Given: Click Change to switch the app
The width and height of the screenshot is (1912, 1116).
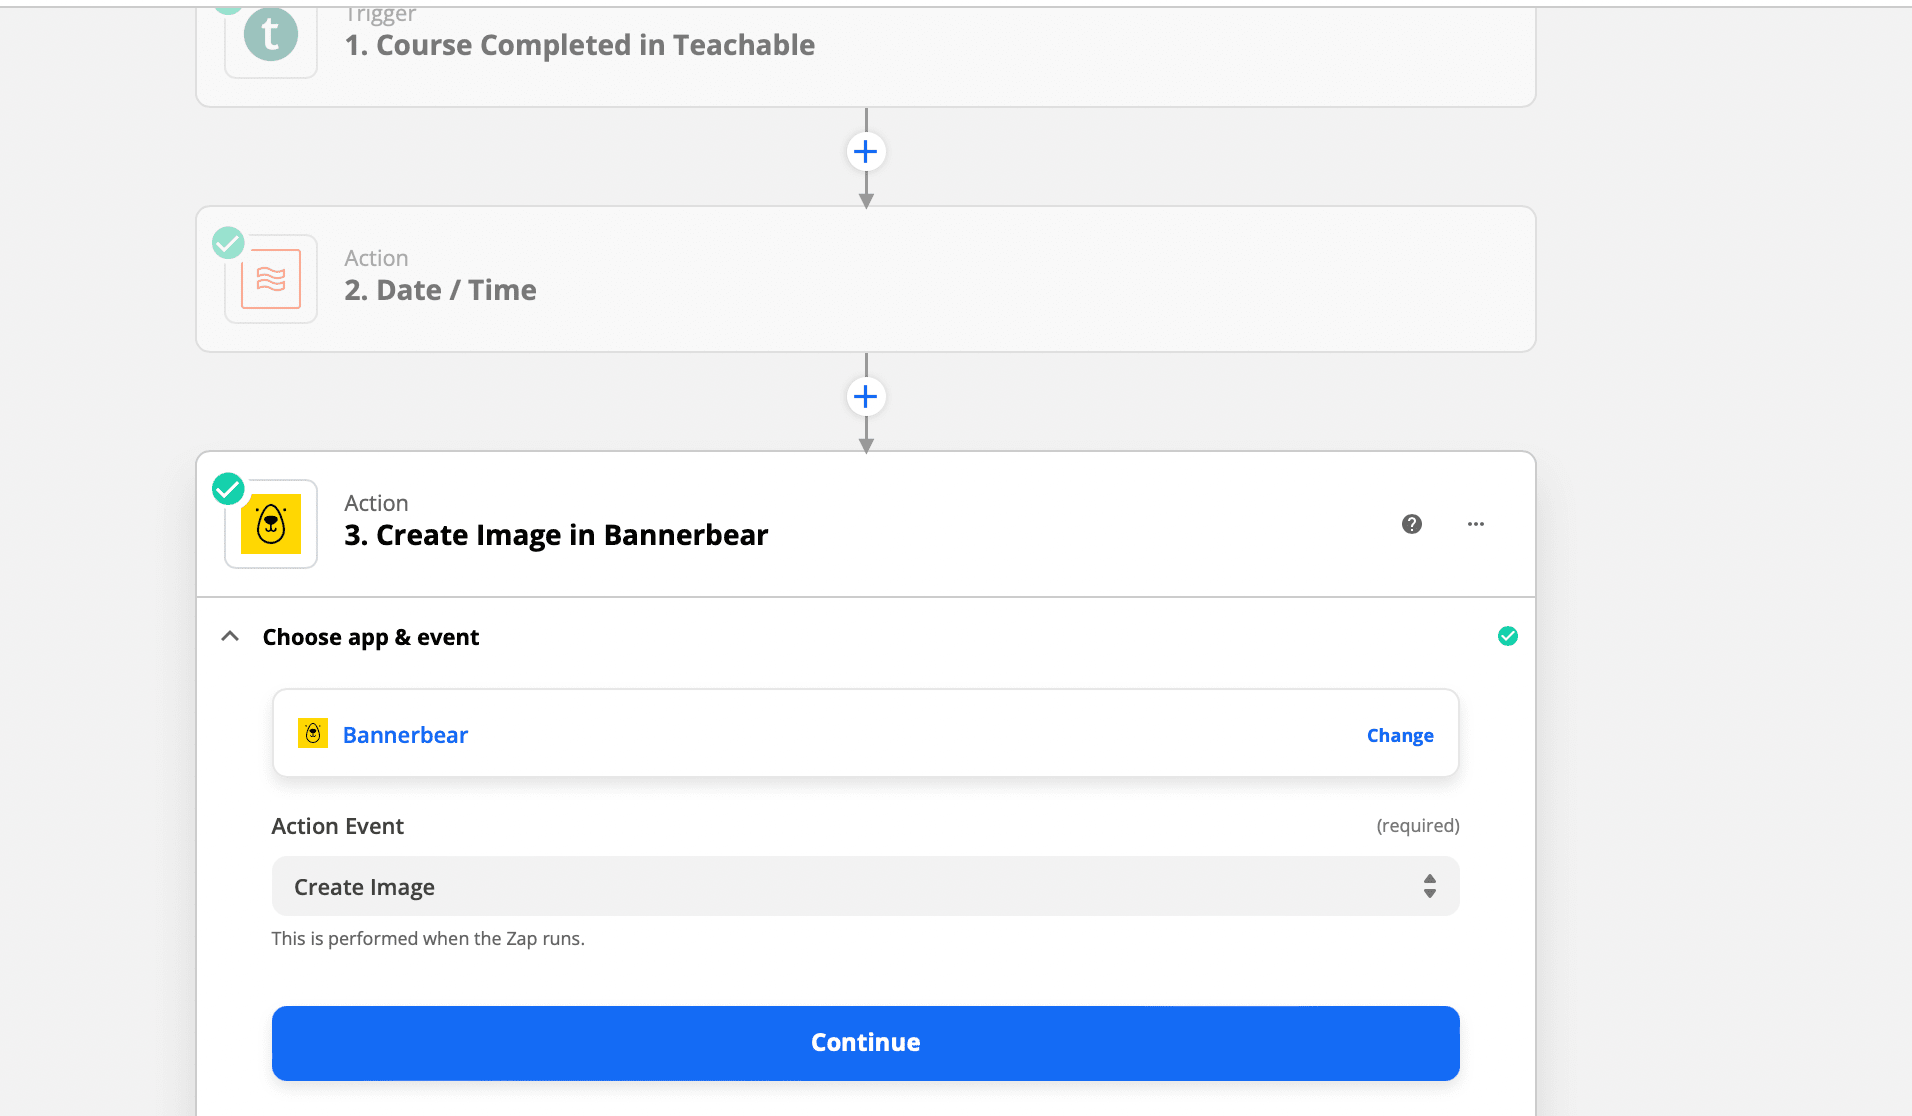Looking at the screenshot, I should click(1400, 735).
